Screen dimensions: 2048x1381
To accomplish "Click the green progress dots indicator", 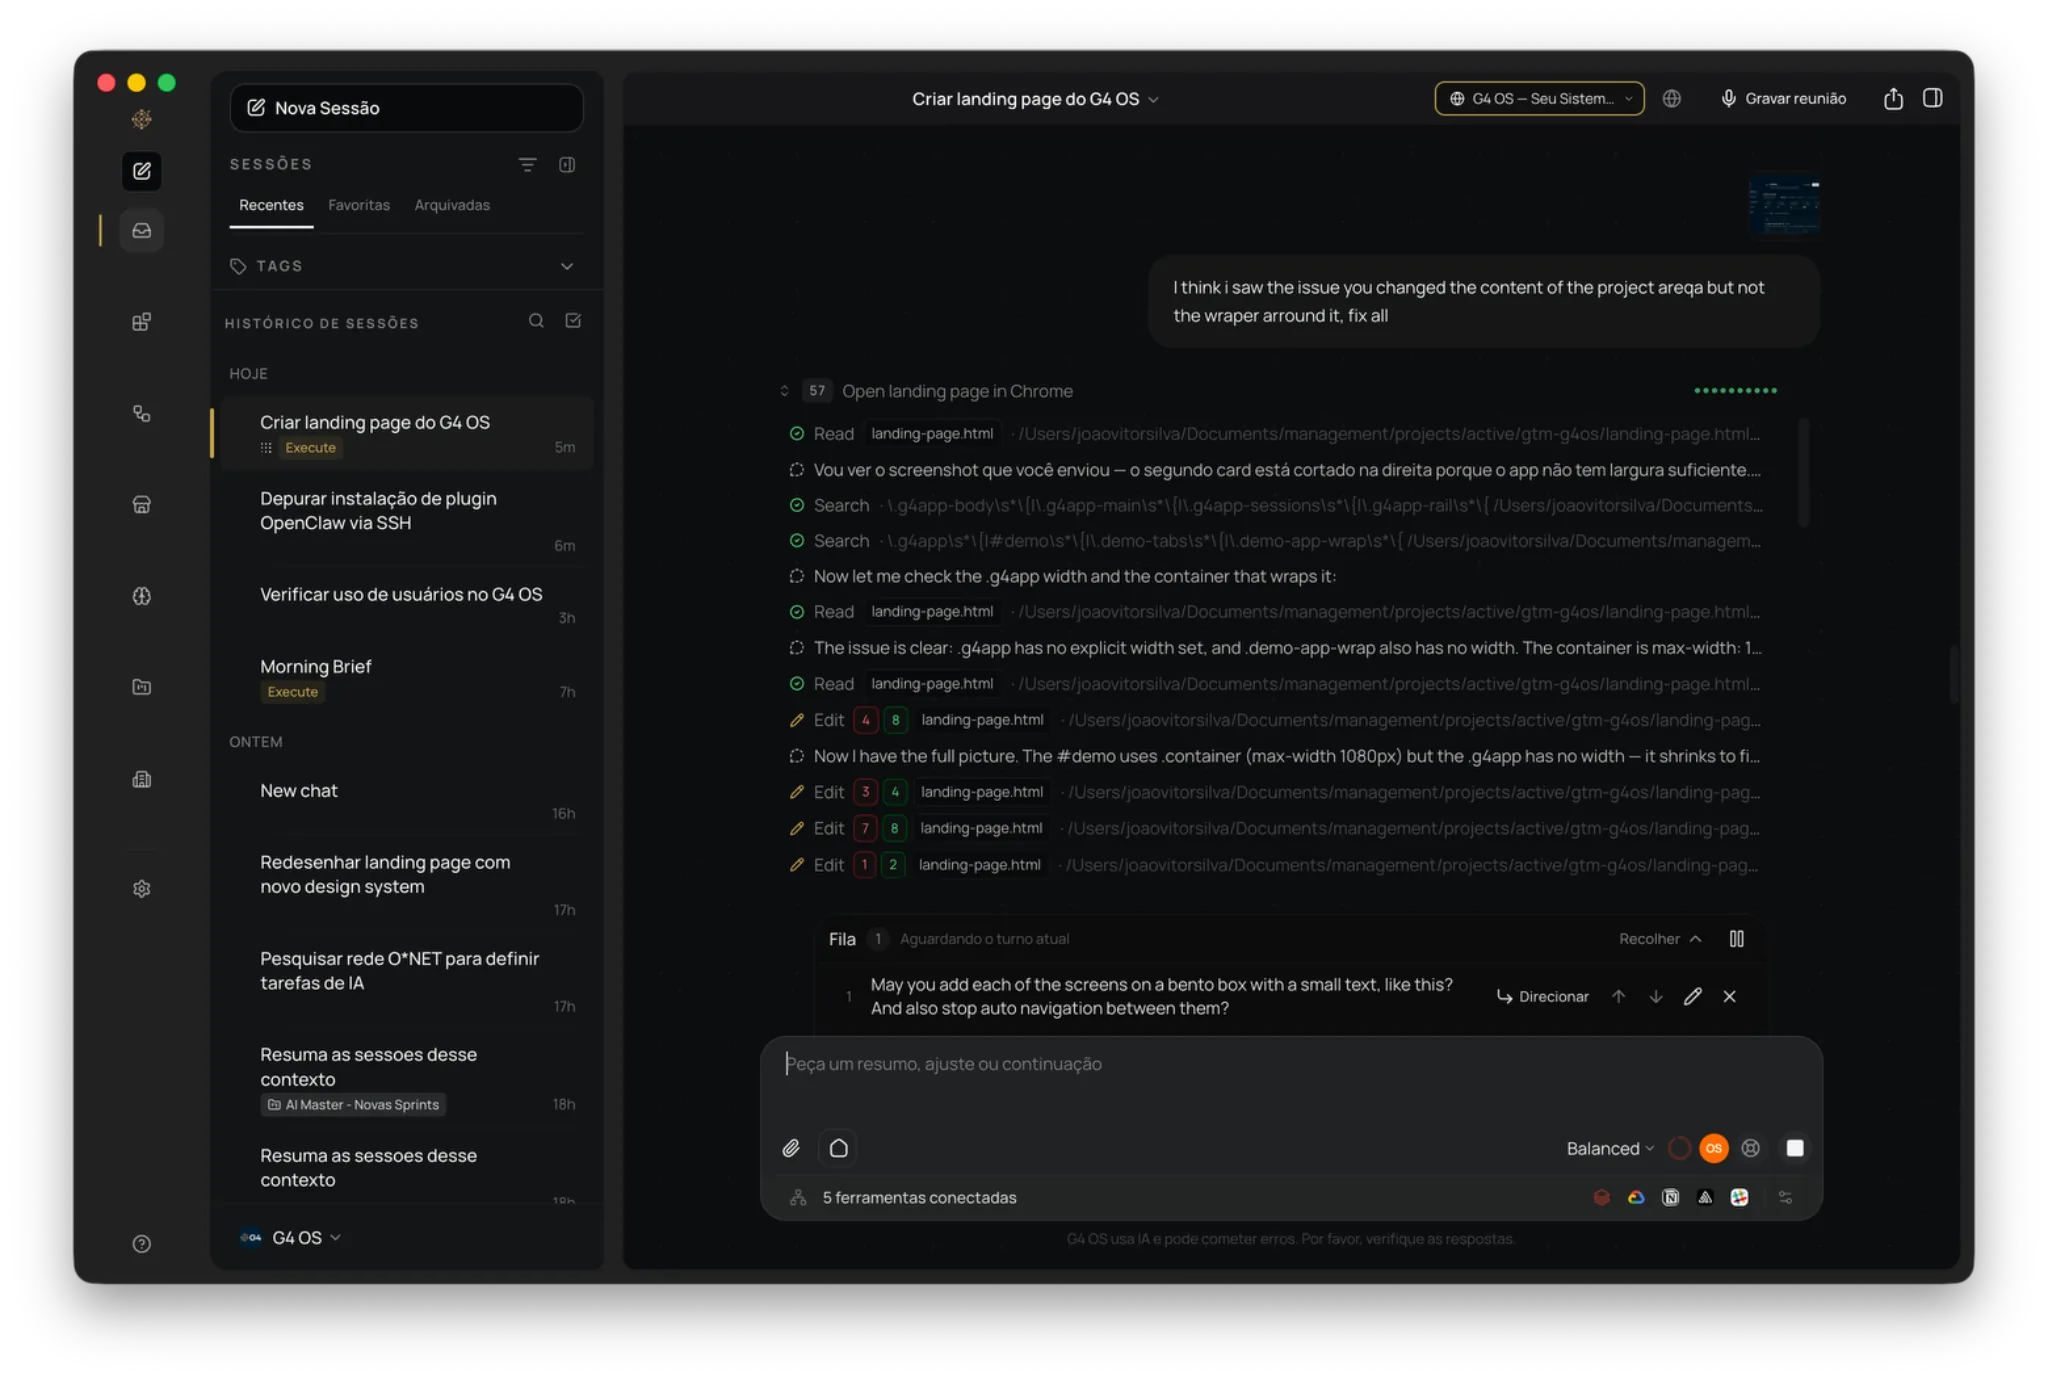I will (1735, 391).
